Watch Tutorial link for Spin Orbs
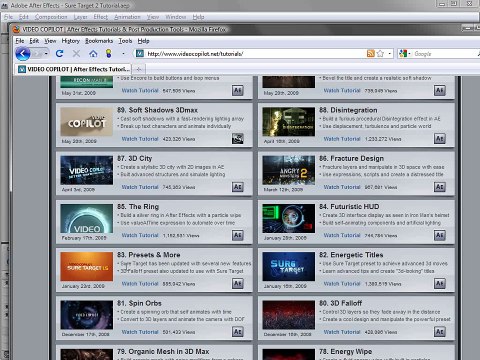Viewport: 480px width, 360px height. point(140,332)
